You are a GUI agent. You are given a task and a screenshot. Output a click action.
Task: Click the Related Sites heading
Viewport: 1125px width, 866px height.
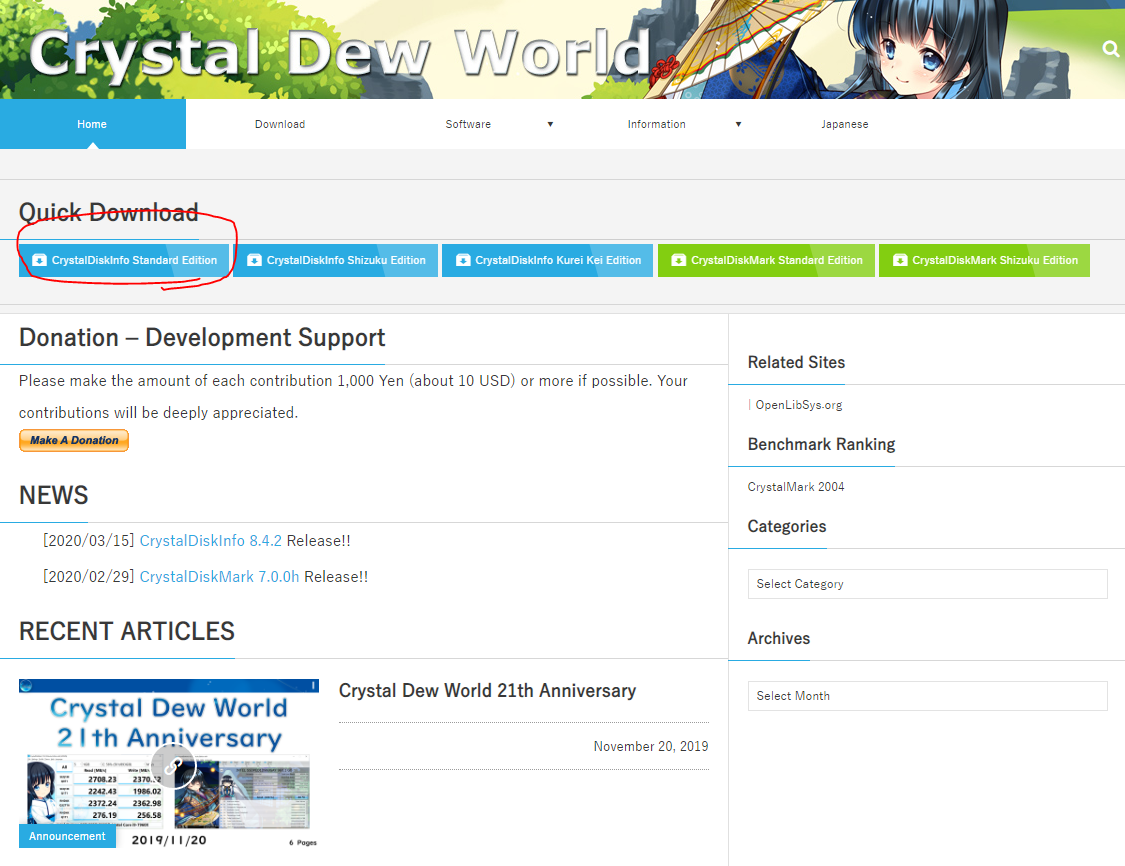pos(796,362)
